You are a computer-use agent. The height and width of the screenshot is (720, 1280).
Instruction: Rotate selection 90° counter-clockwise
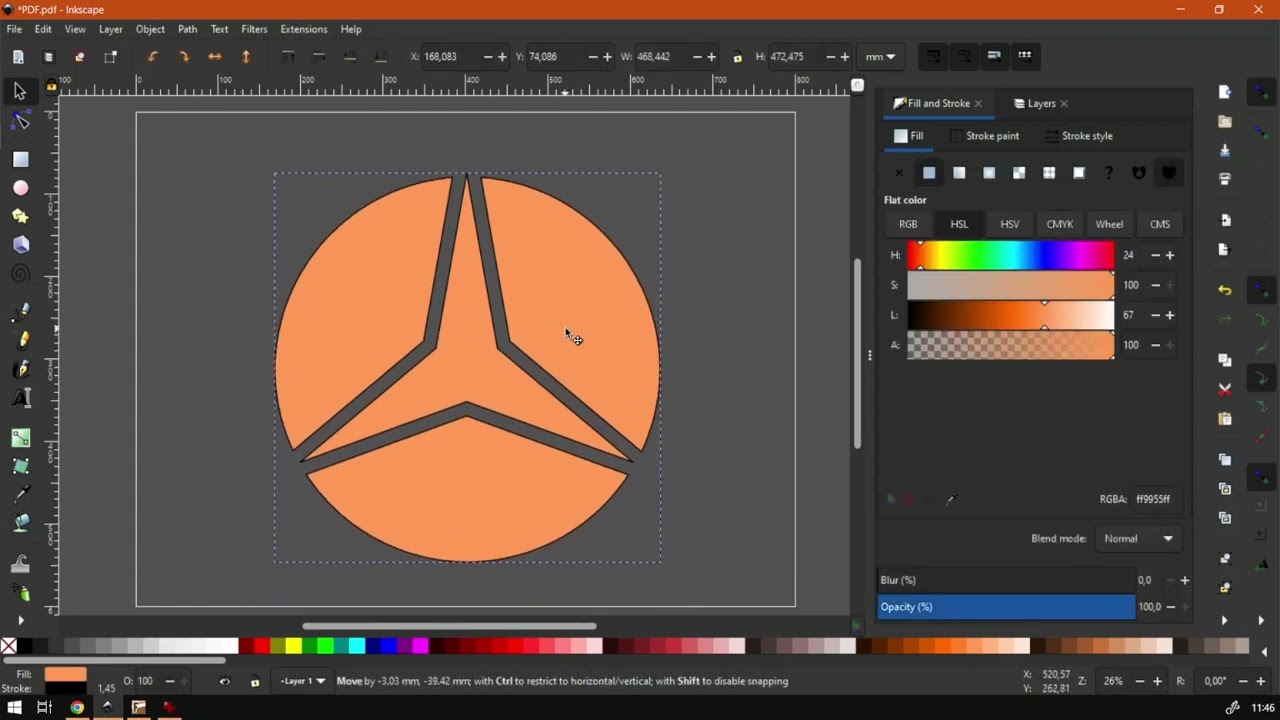coord(153,57)
